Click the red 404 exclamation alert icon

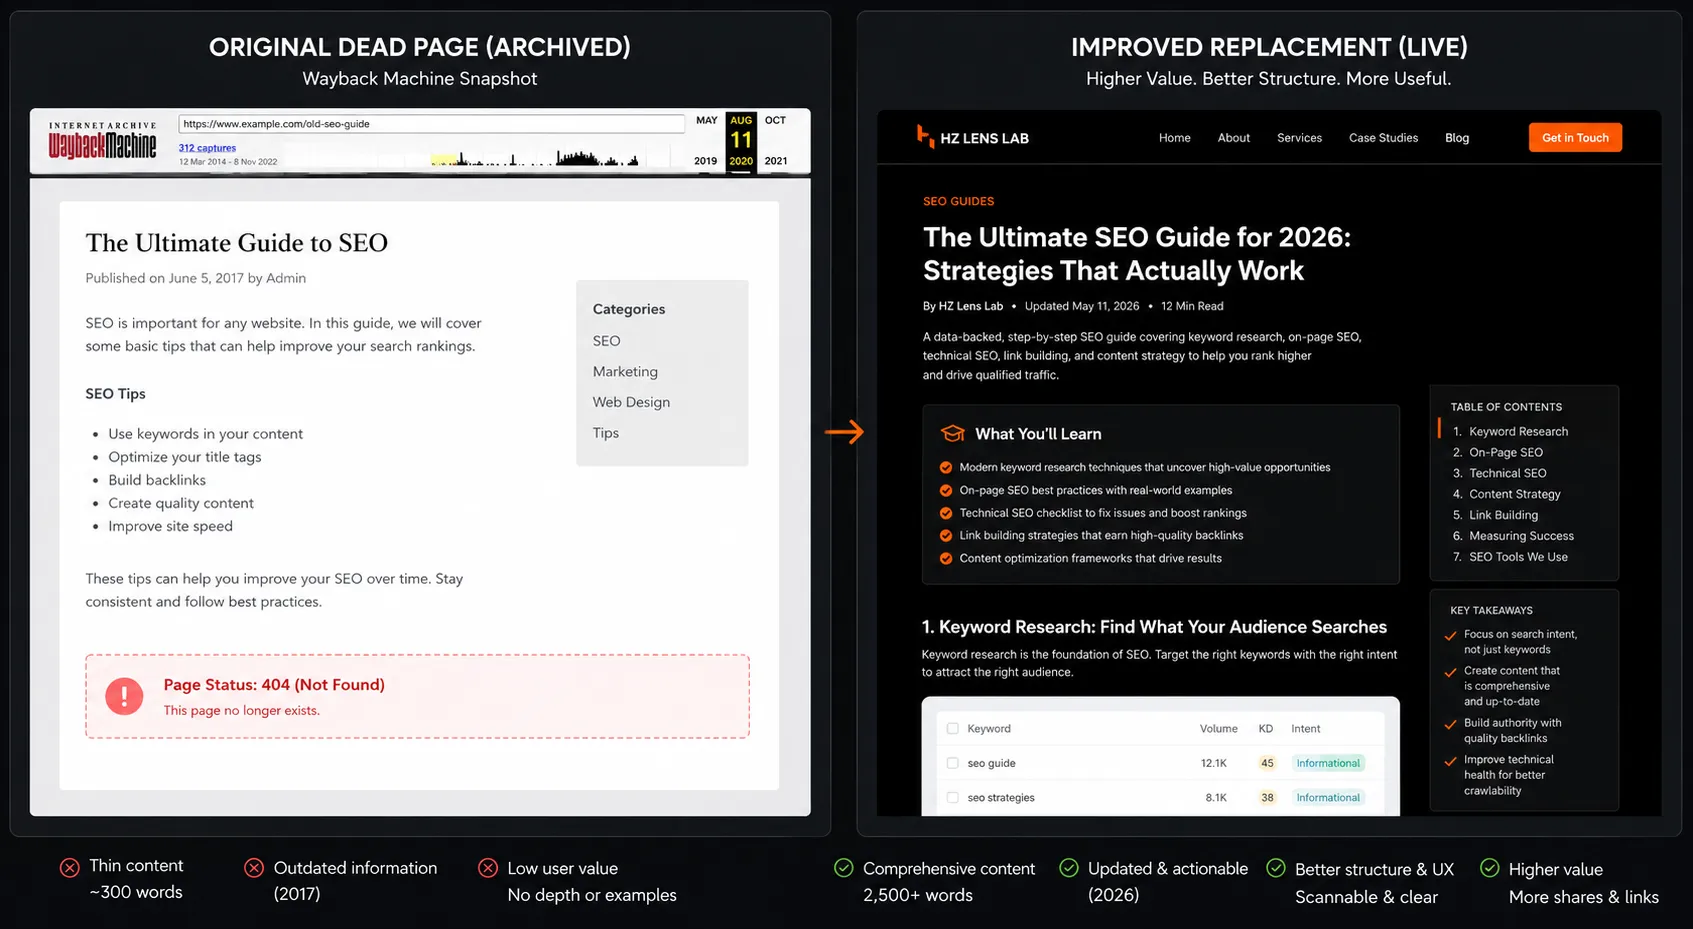[124, 696]
